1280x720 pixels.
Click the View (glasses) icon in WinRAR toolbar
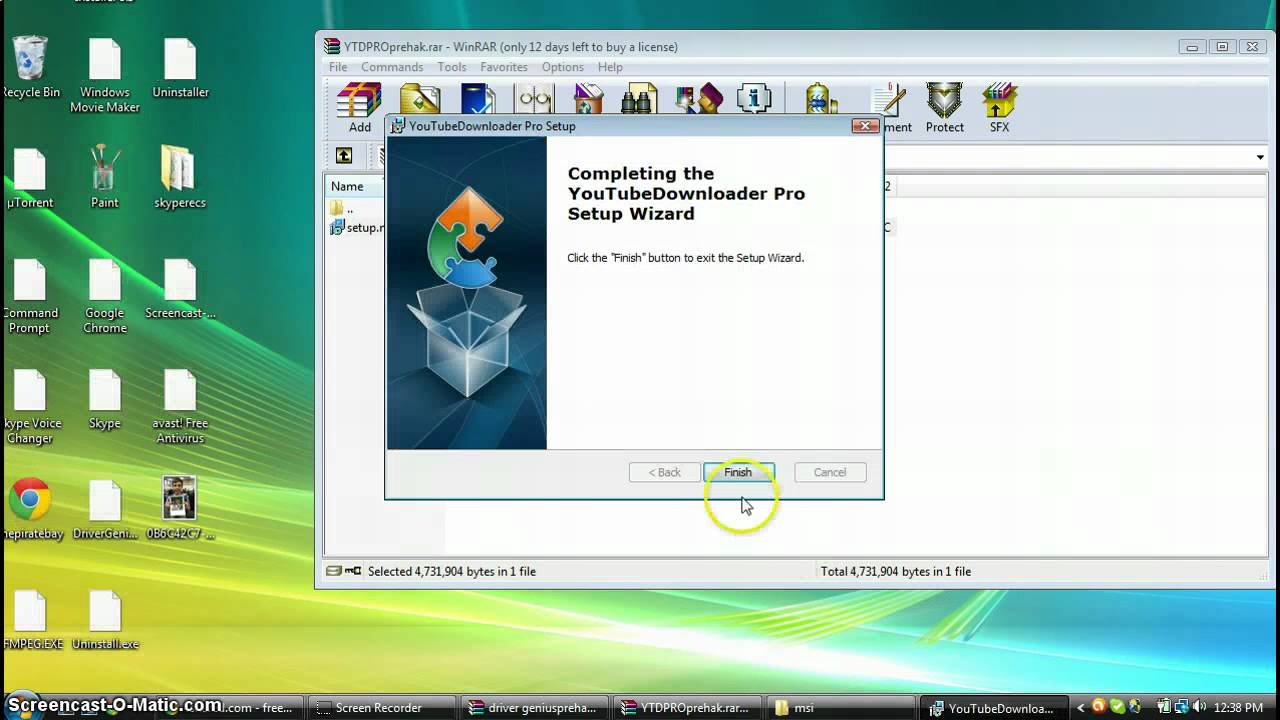pos(535,99)
